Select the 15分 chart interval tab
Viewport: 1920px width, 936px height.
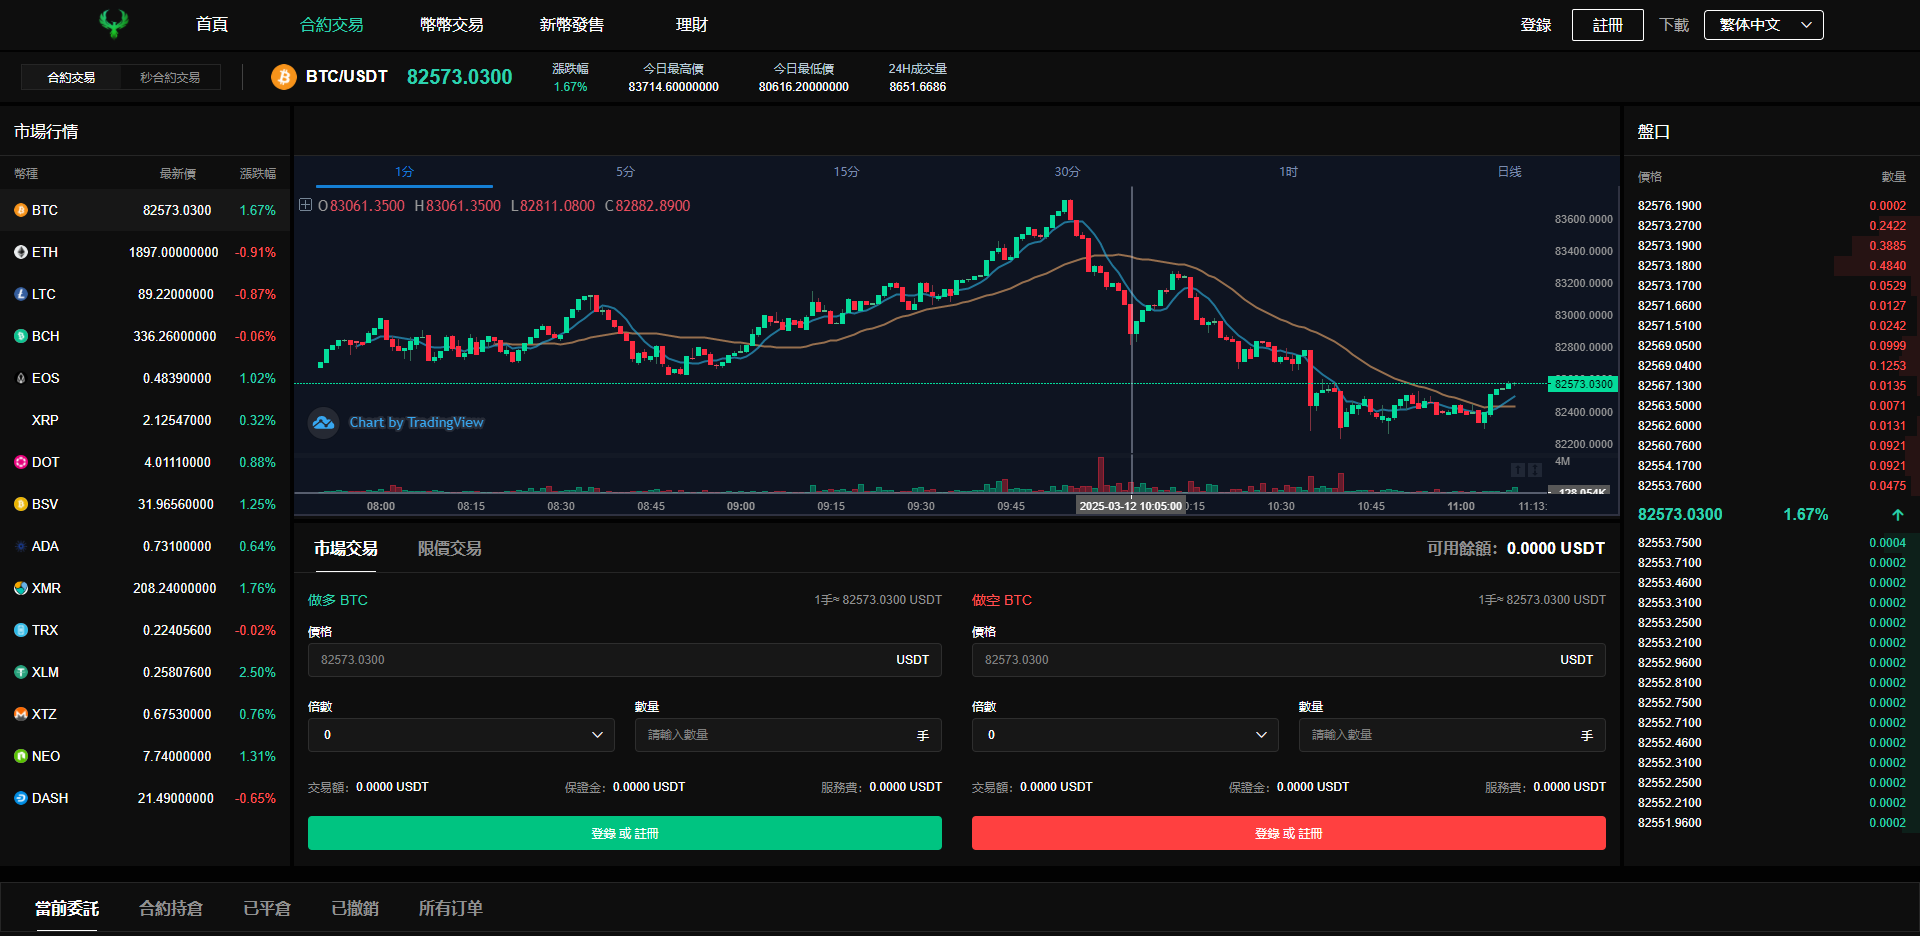[846, 172]
